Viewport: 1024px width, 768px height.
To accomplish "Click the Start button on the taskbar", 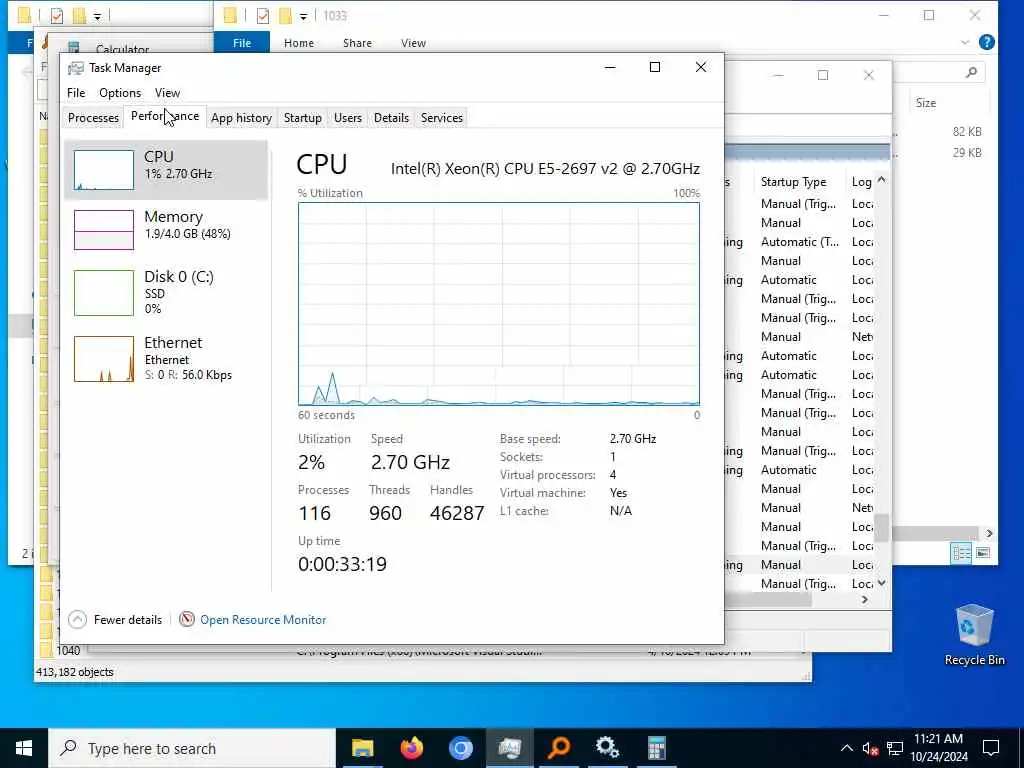I will [24, 748].
